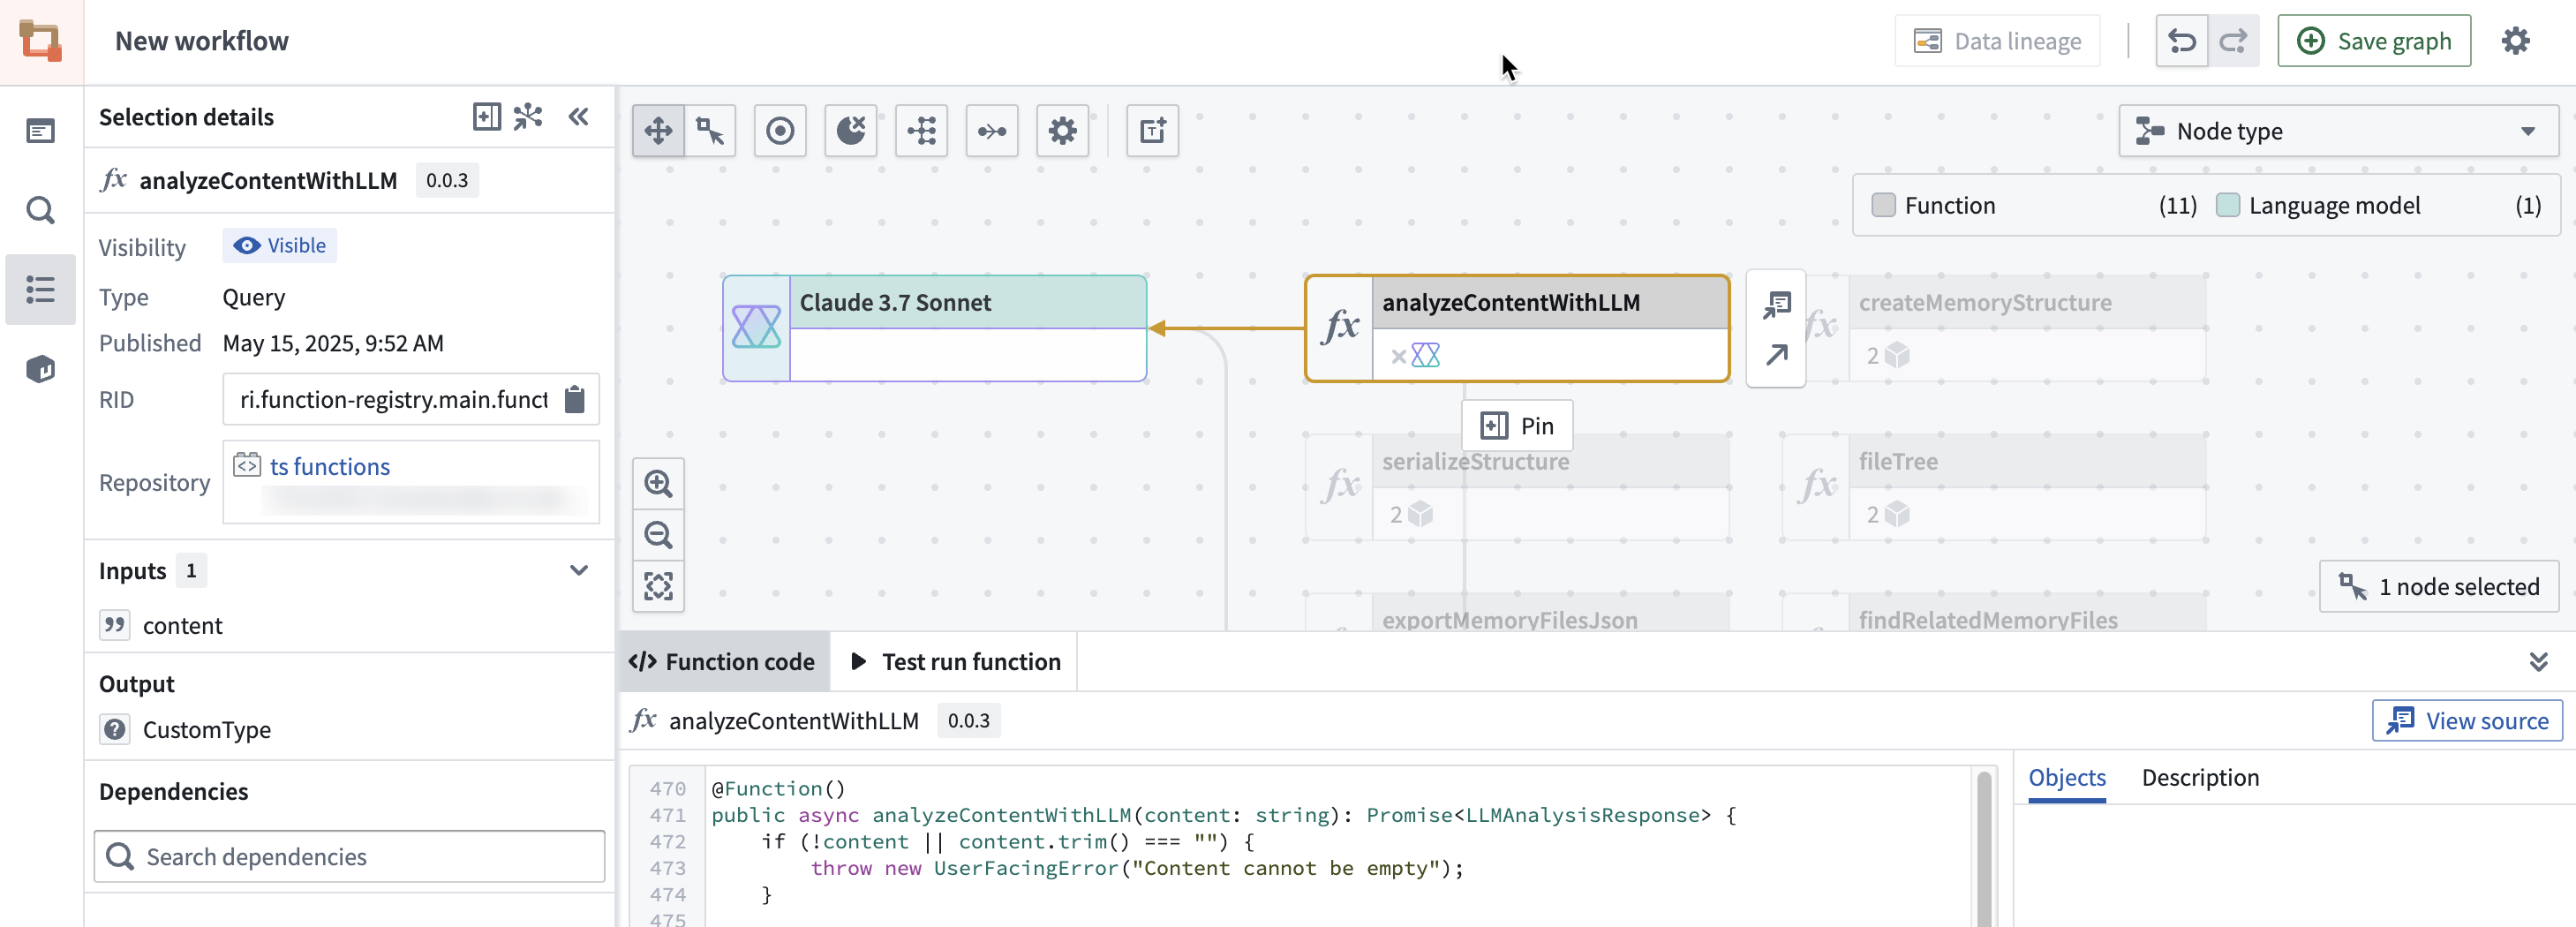The width and height of the screenshot is (2576, 927).
Task: Copy the RID using the clipboard icon
Action: coord(574,399)
